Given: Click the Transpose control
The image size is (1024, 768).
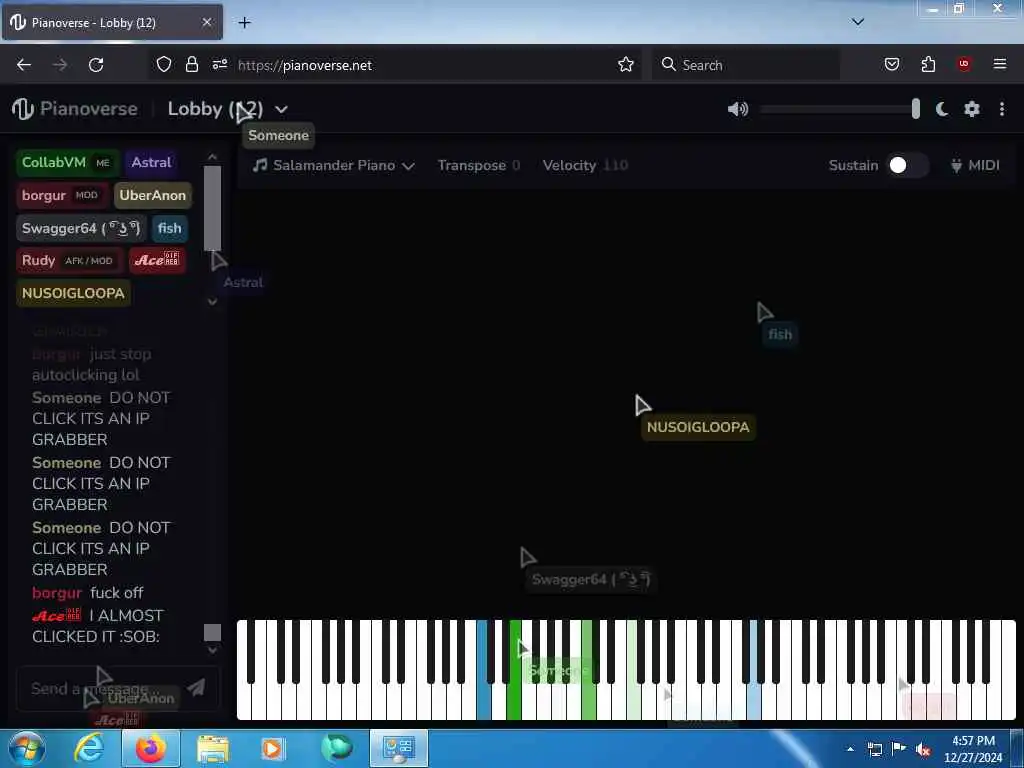Looking at the screenshot, I should click(478, 166).
